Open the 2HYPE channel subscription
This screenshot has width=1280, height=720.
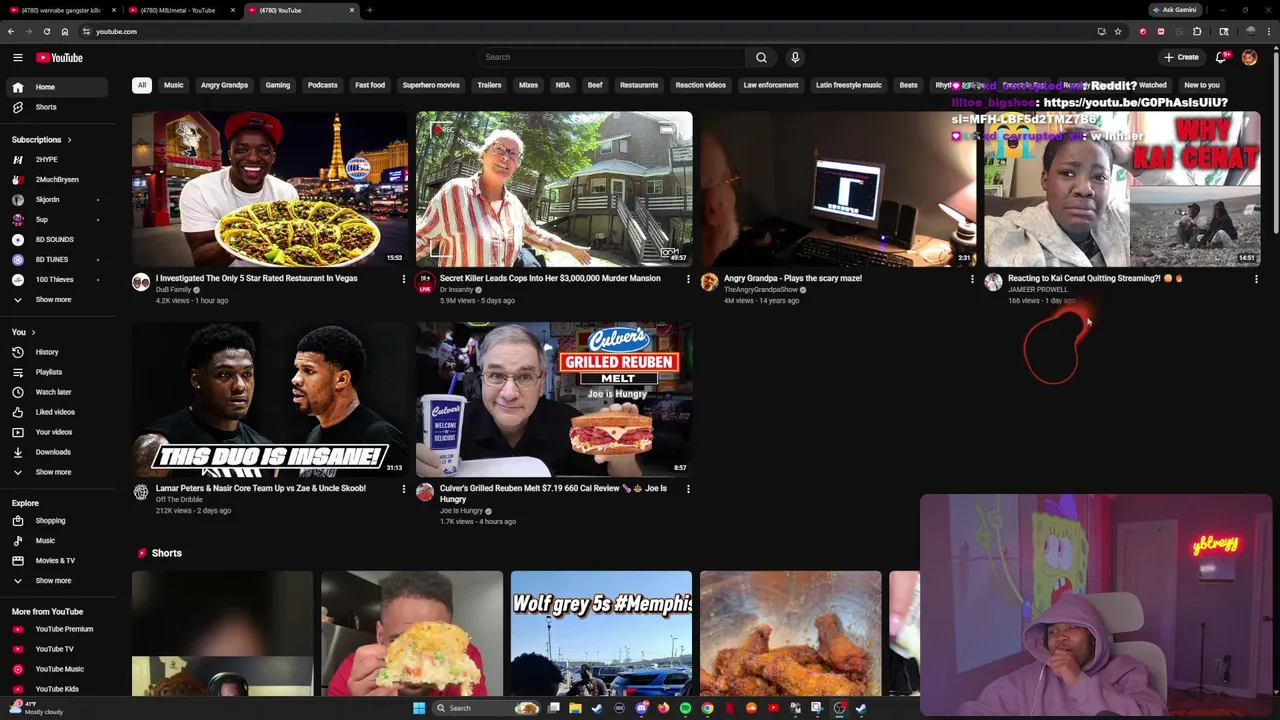pyautogui.click(x=57, y=159)
